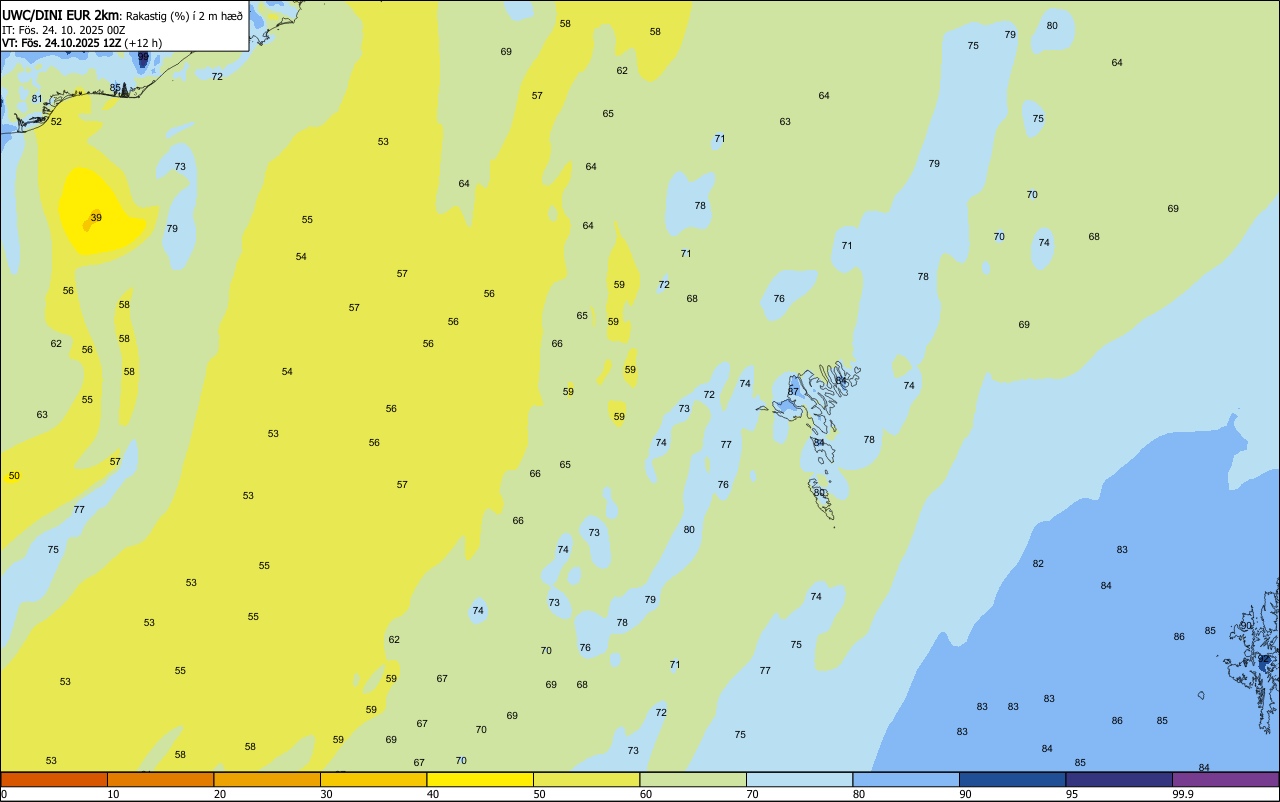This screenshot has width=1280, height=802.
Task: Pick the purple legend swatch above 99.9
Action: (x=1225, y=779)
